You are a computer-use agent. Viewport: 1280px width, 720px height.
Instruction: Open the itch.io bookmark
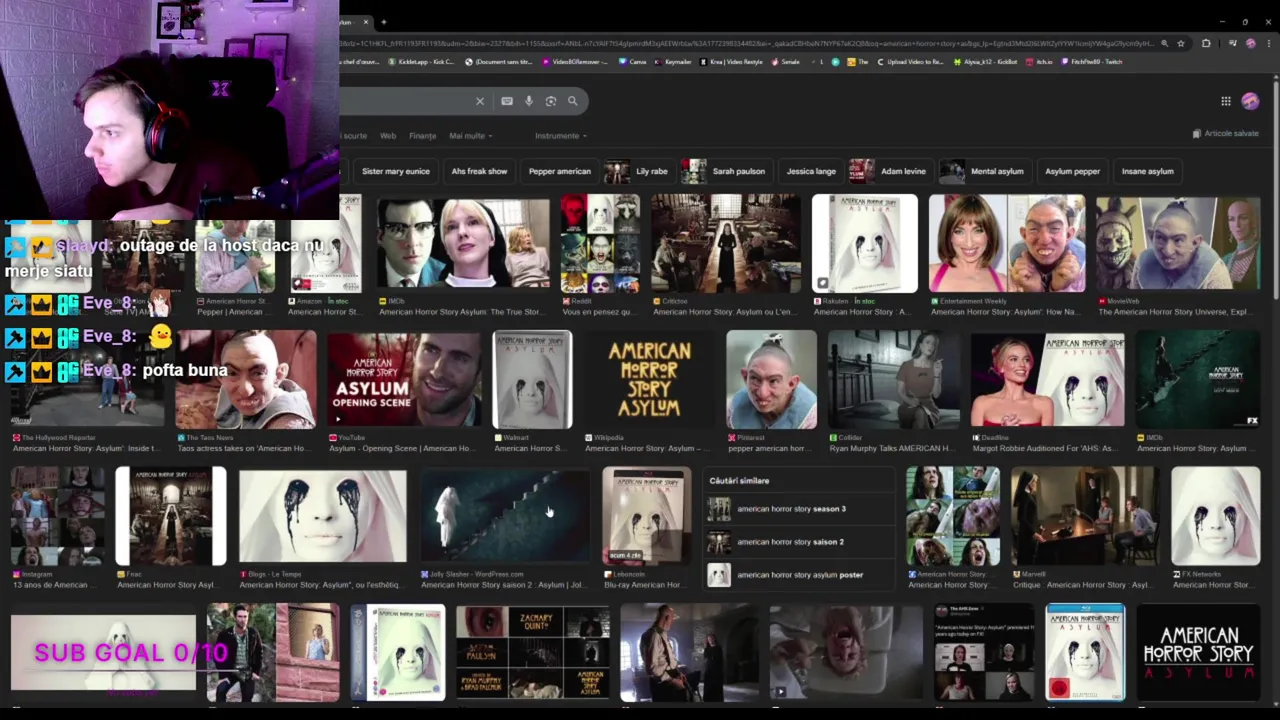pos(1040,62)
